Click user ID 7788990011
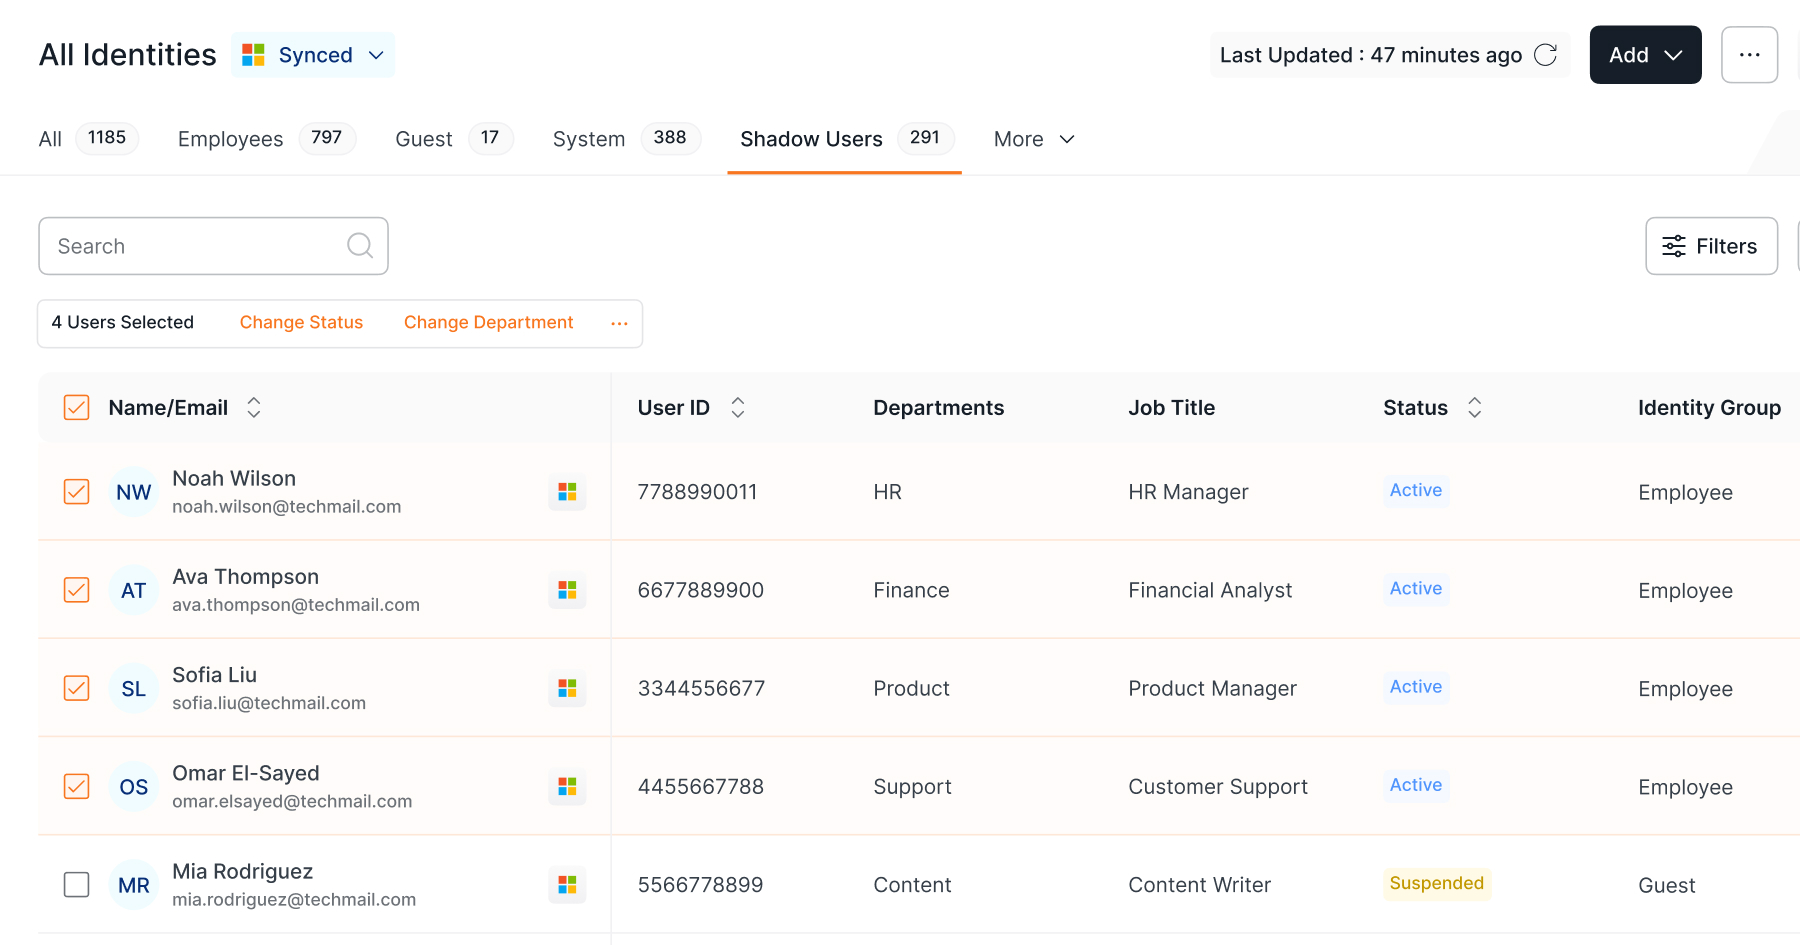 [697, 492]
